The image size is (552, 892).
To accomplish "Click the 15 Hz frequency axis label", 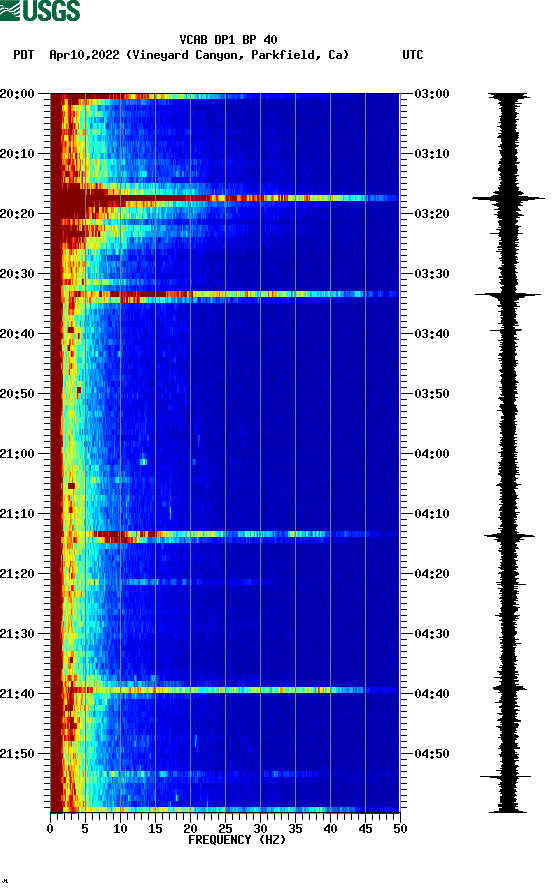I will pos(155,829).
